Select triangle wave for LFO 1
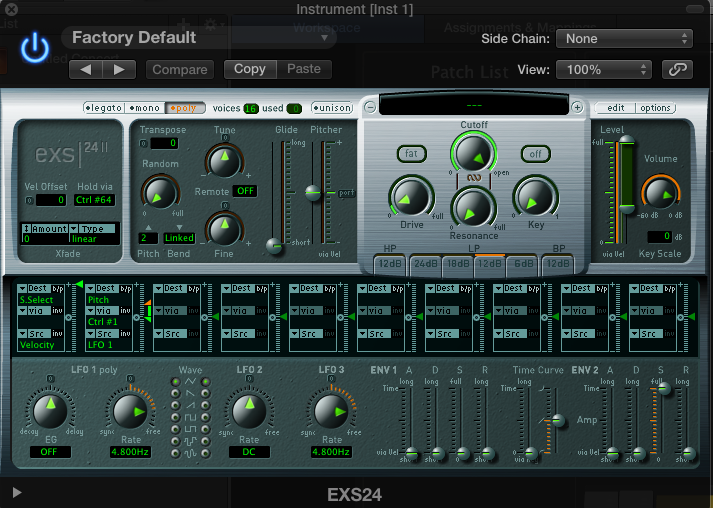Image resolution: width=713 pixels, height=508 pixels. click(176, 381)
